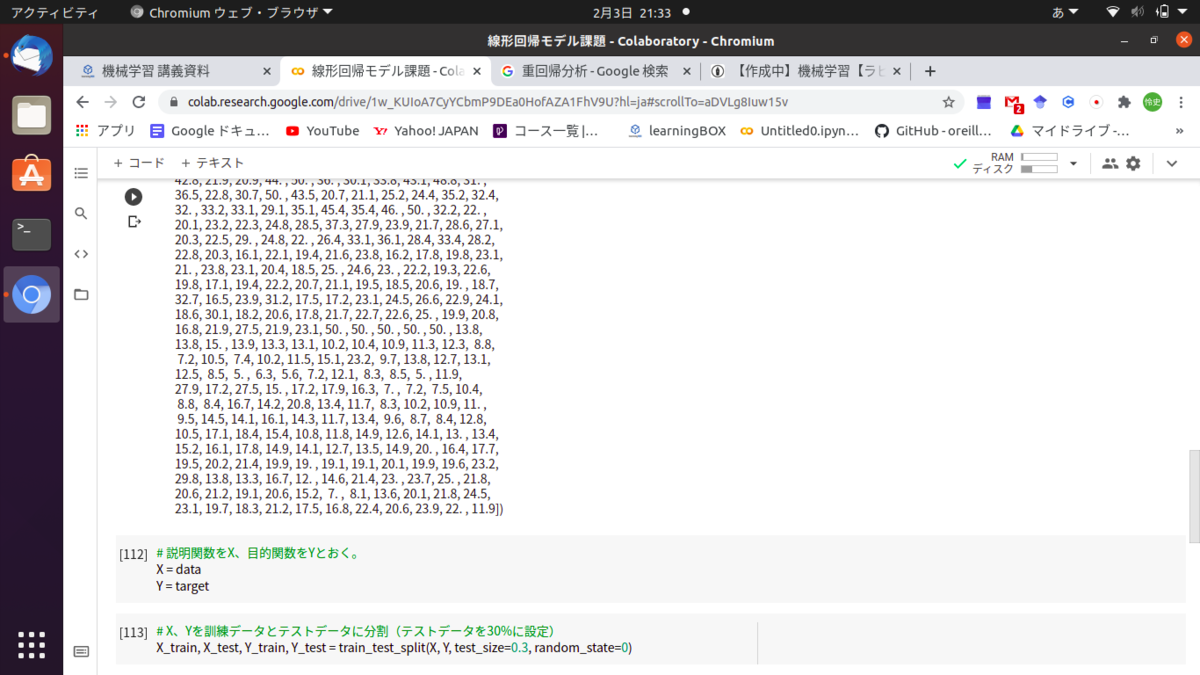Select code cell [113] with train_test_split
This screenshot has height=675, width=1200.
click(x=650, y=639)
